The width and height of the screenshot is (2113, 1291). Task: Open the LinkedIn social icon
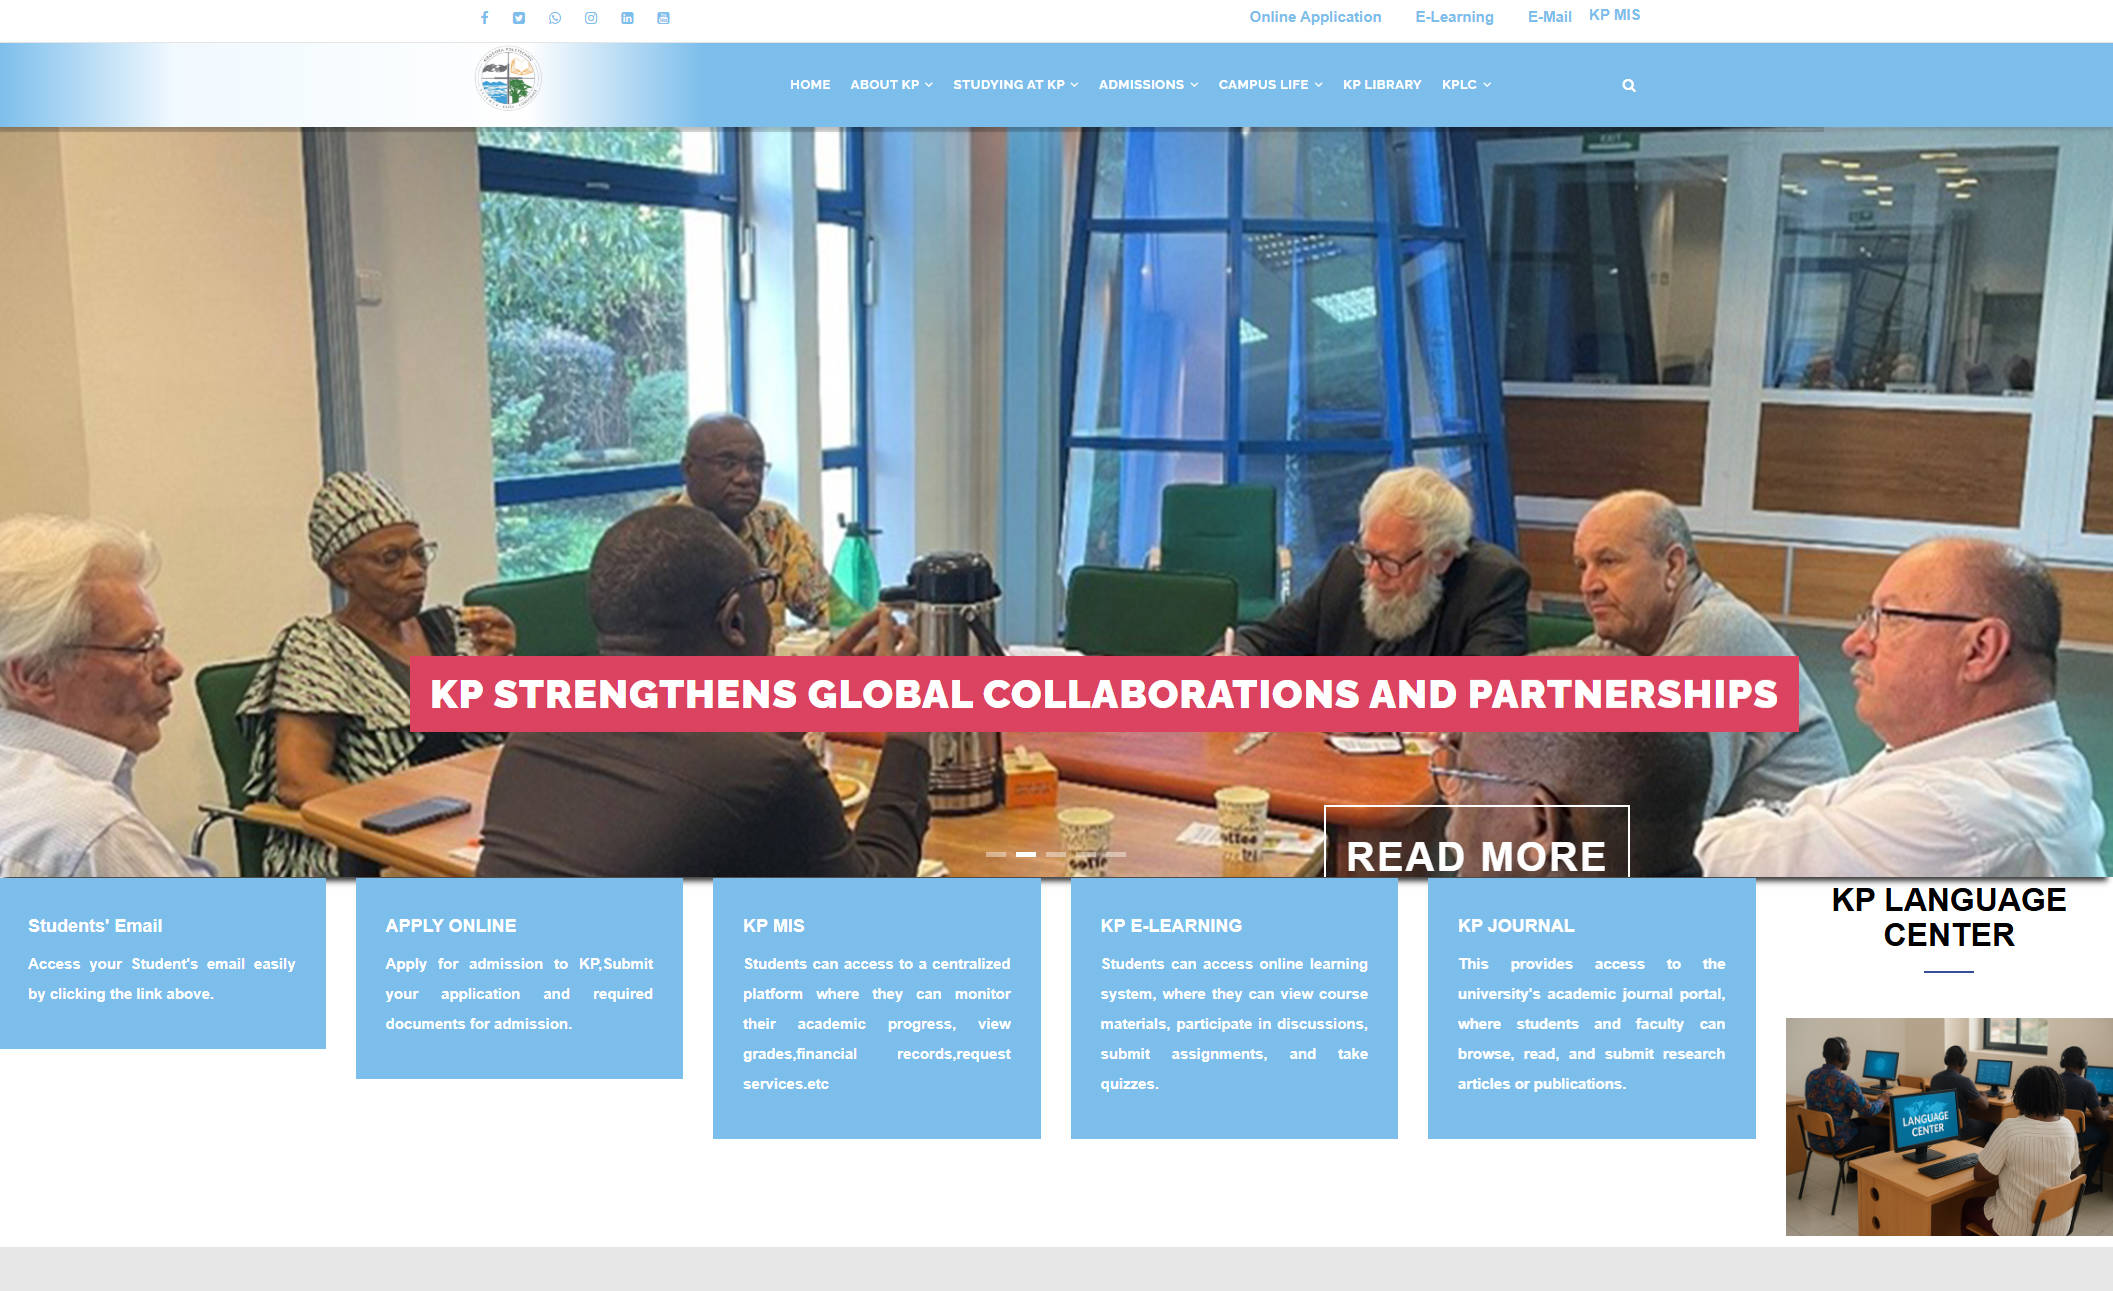click(627, 18)
